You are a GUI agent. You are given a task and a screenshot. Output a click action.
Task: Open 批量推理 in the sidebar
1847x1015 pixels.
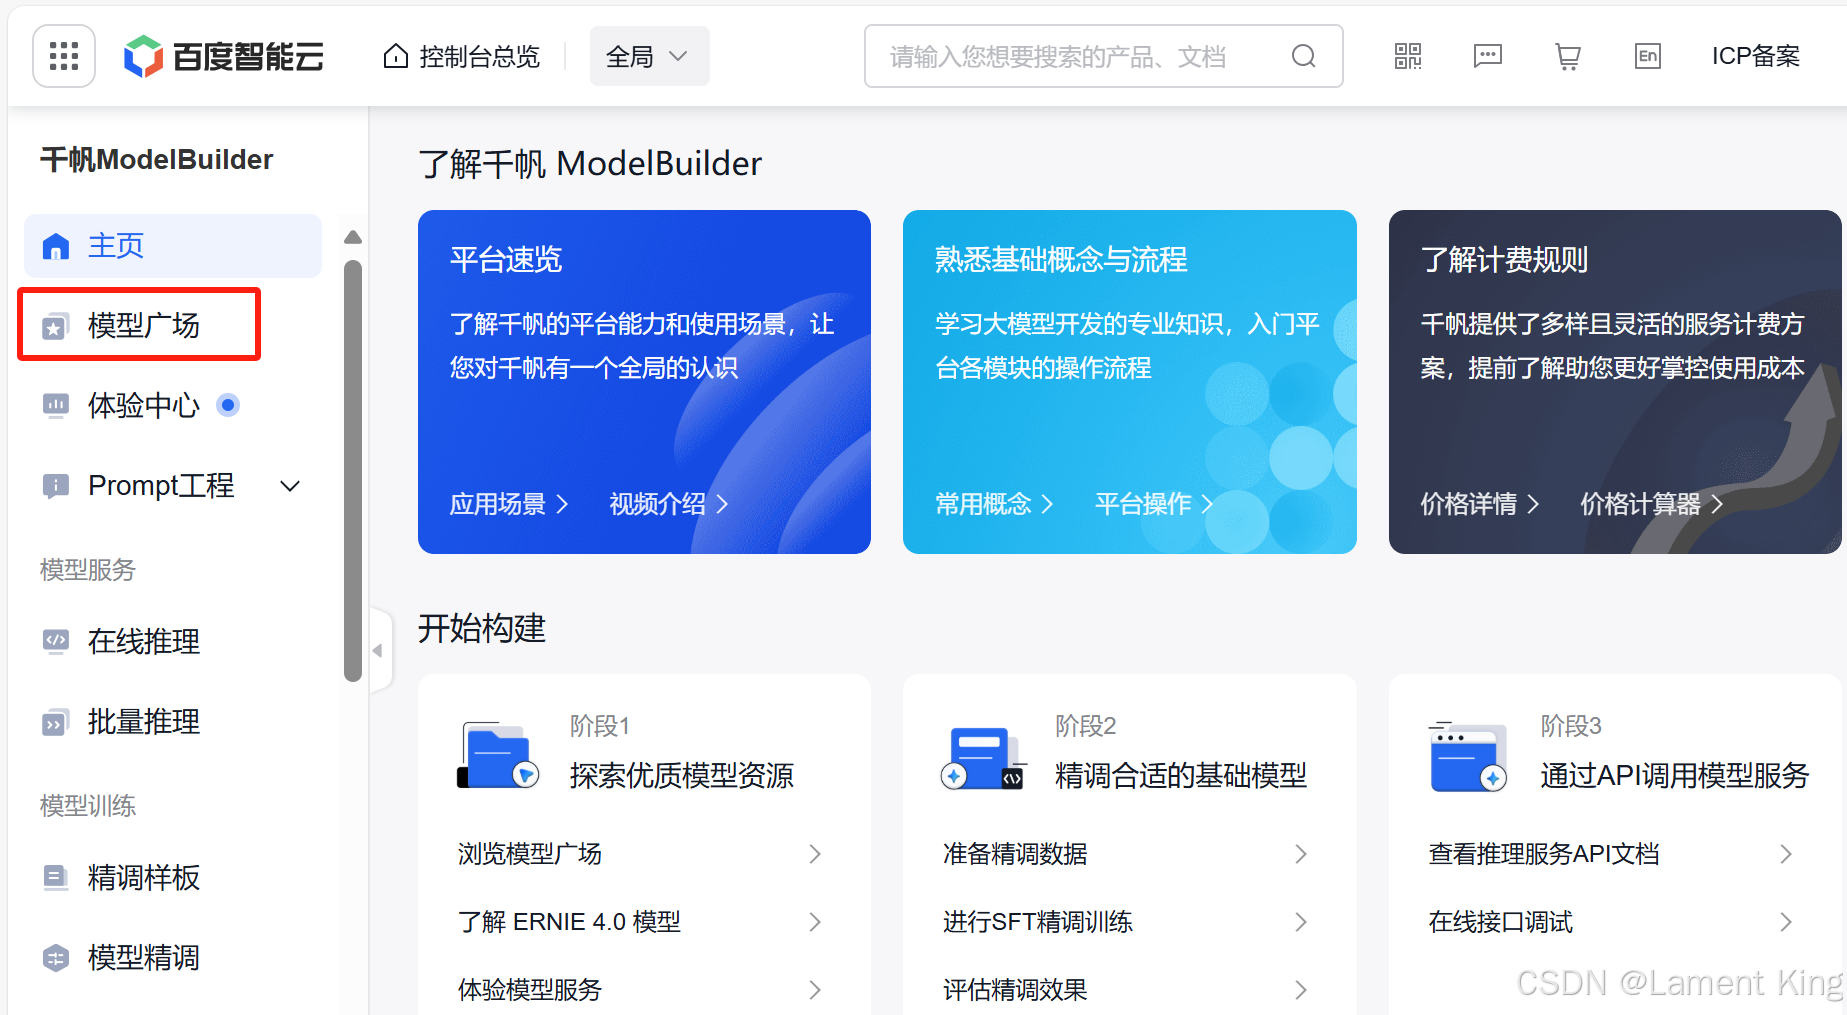[x=173, y=721]
